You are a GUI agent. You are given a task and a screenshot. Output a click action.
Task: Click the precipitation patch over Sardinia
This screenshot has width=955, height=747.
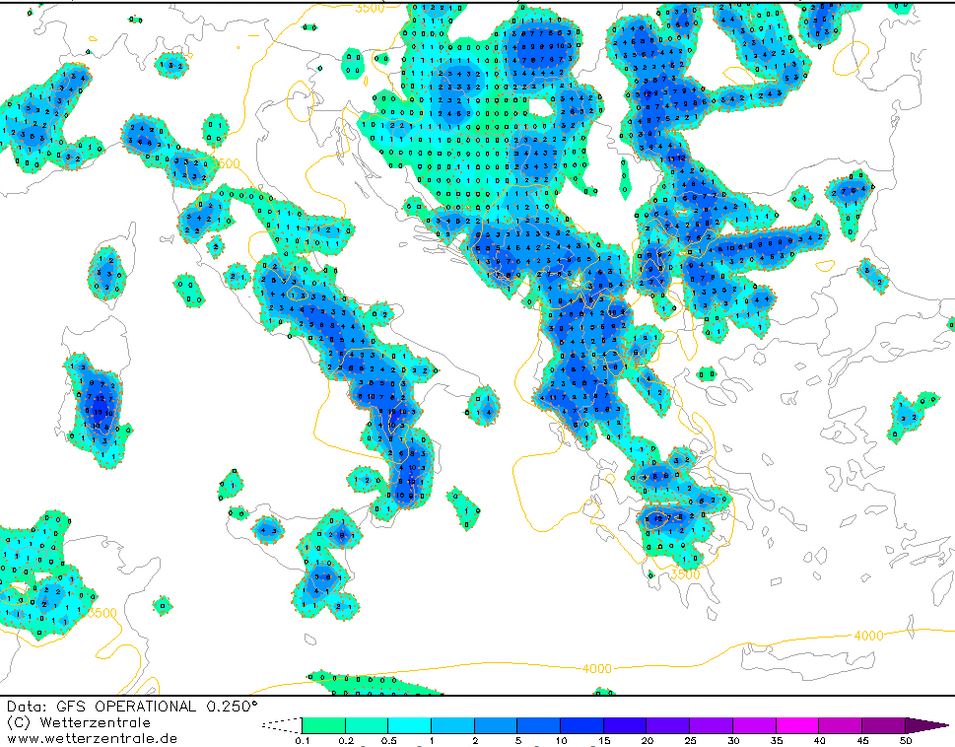98,410
